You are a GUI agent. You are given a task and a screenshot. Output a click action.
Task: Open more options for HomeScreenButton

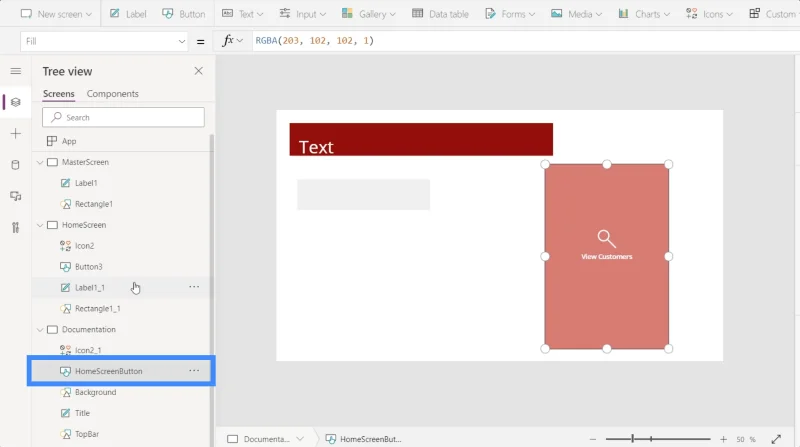(x=194, y=370)
